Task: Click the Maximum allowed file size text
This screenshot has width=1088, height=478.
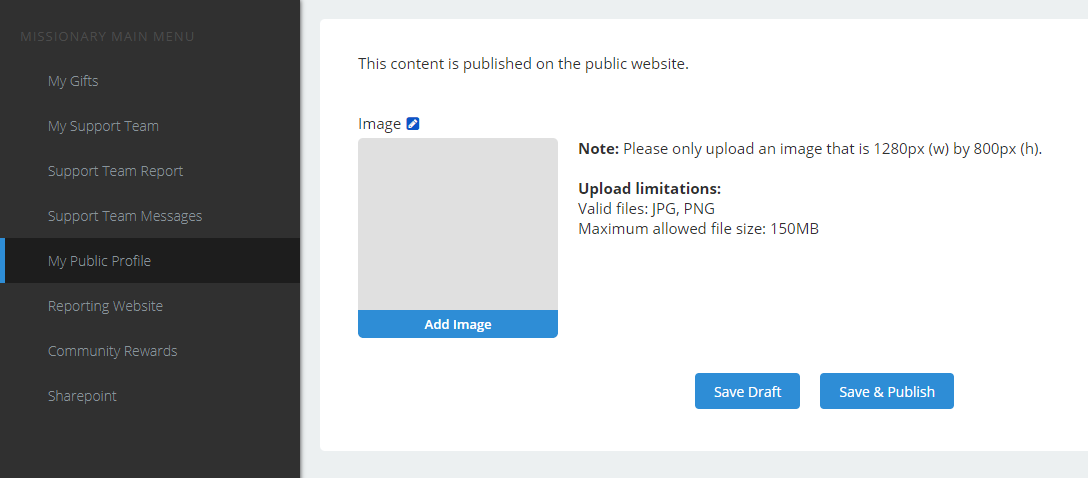Action: [x=698, y=228]
